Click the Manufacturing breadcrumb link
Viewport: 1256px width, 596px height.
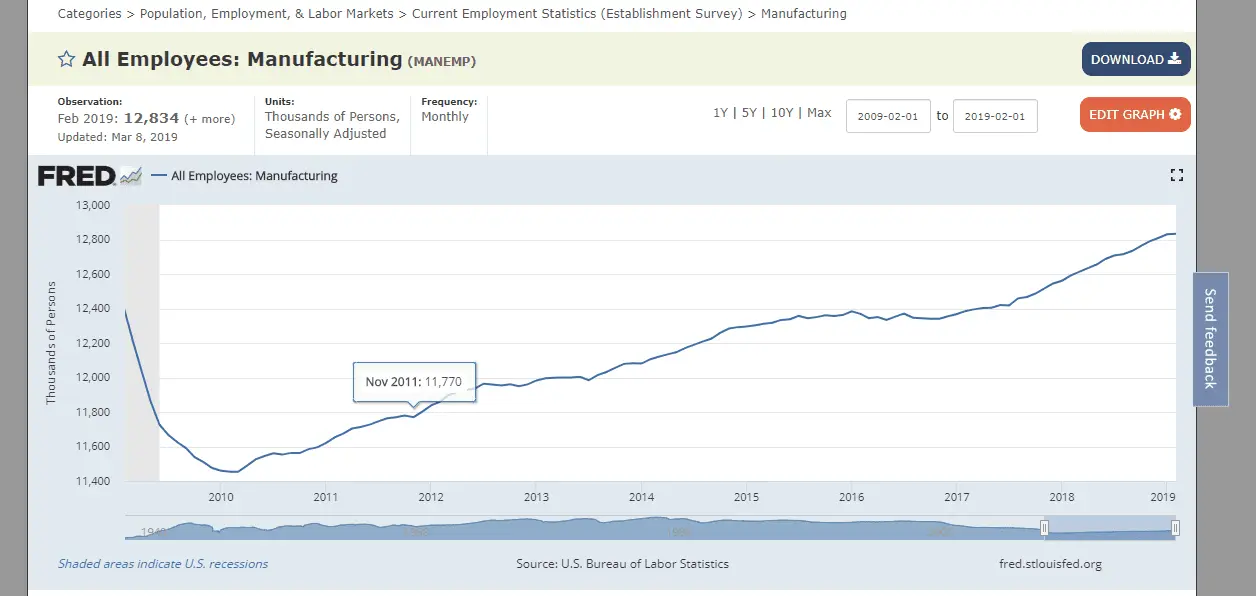tap(803, 14)
